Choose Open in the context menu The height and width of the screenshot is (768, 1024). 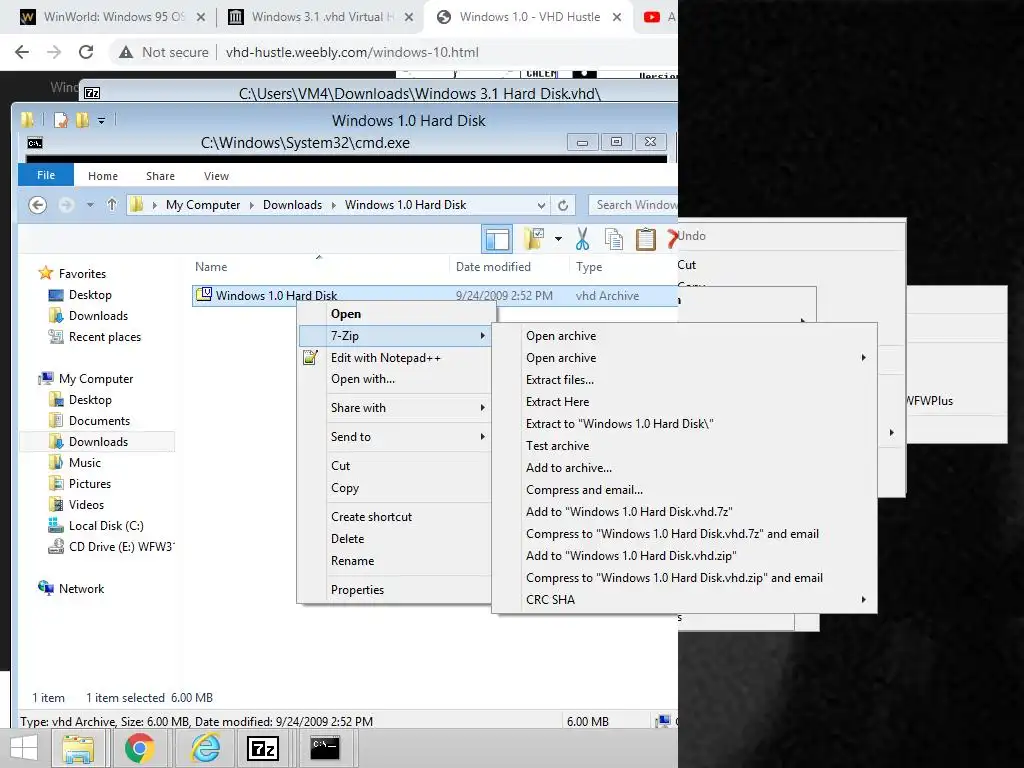click(345, 314)
